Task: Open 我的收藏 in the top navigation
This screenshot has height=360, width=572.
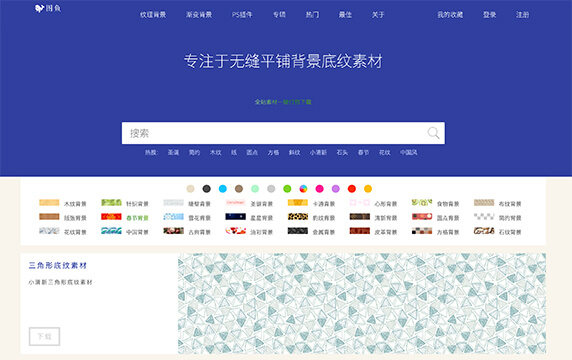Action: coord(450,15)
